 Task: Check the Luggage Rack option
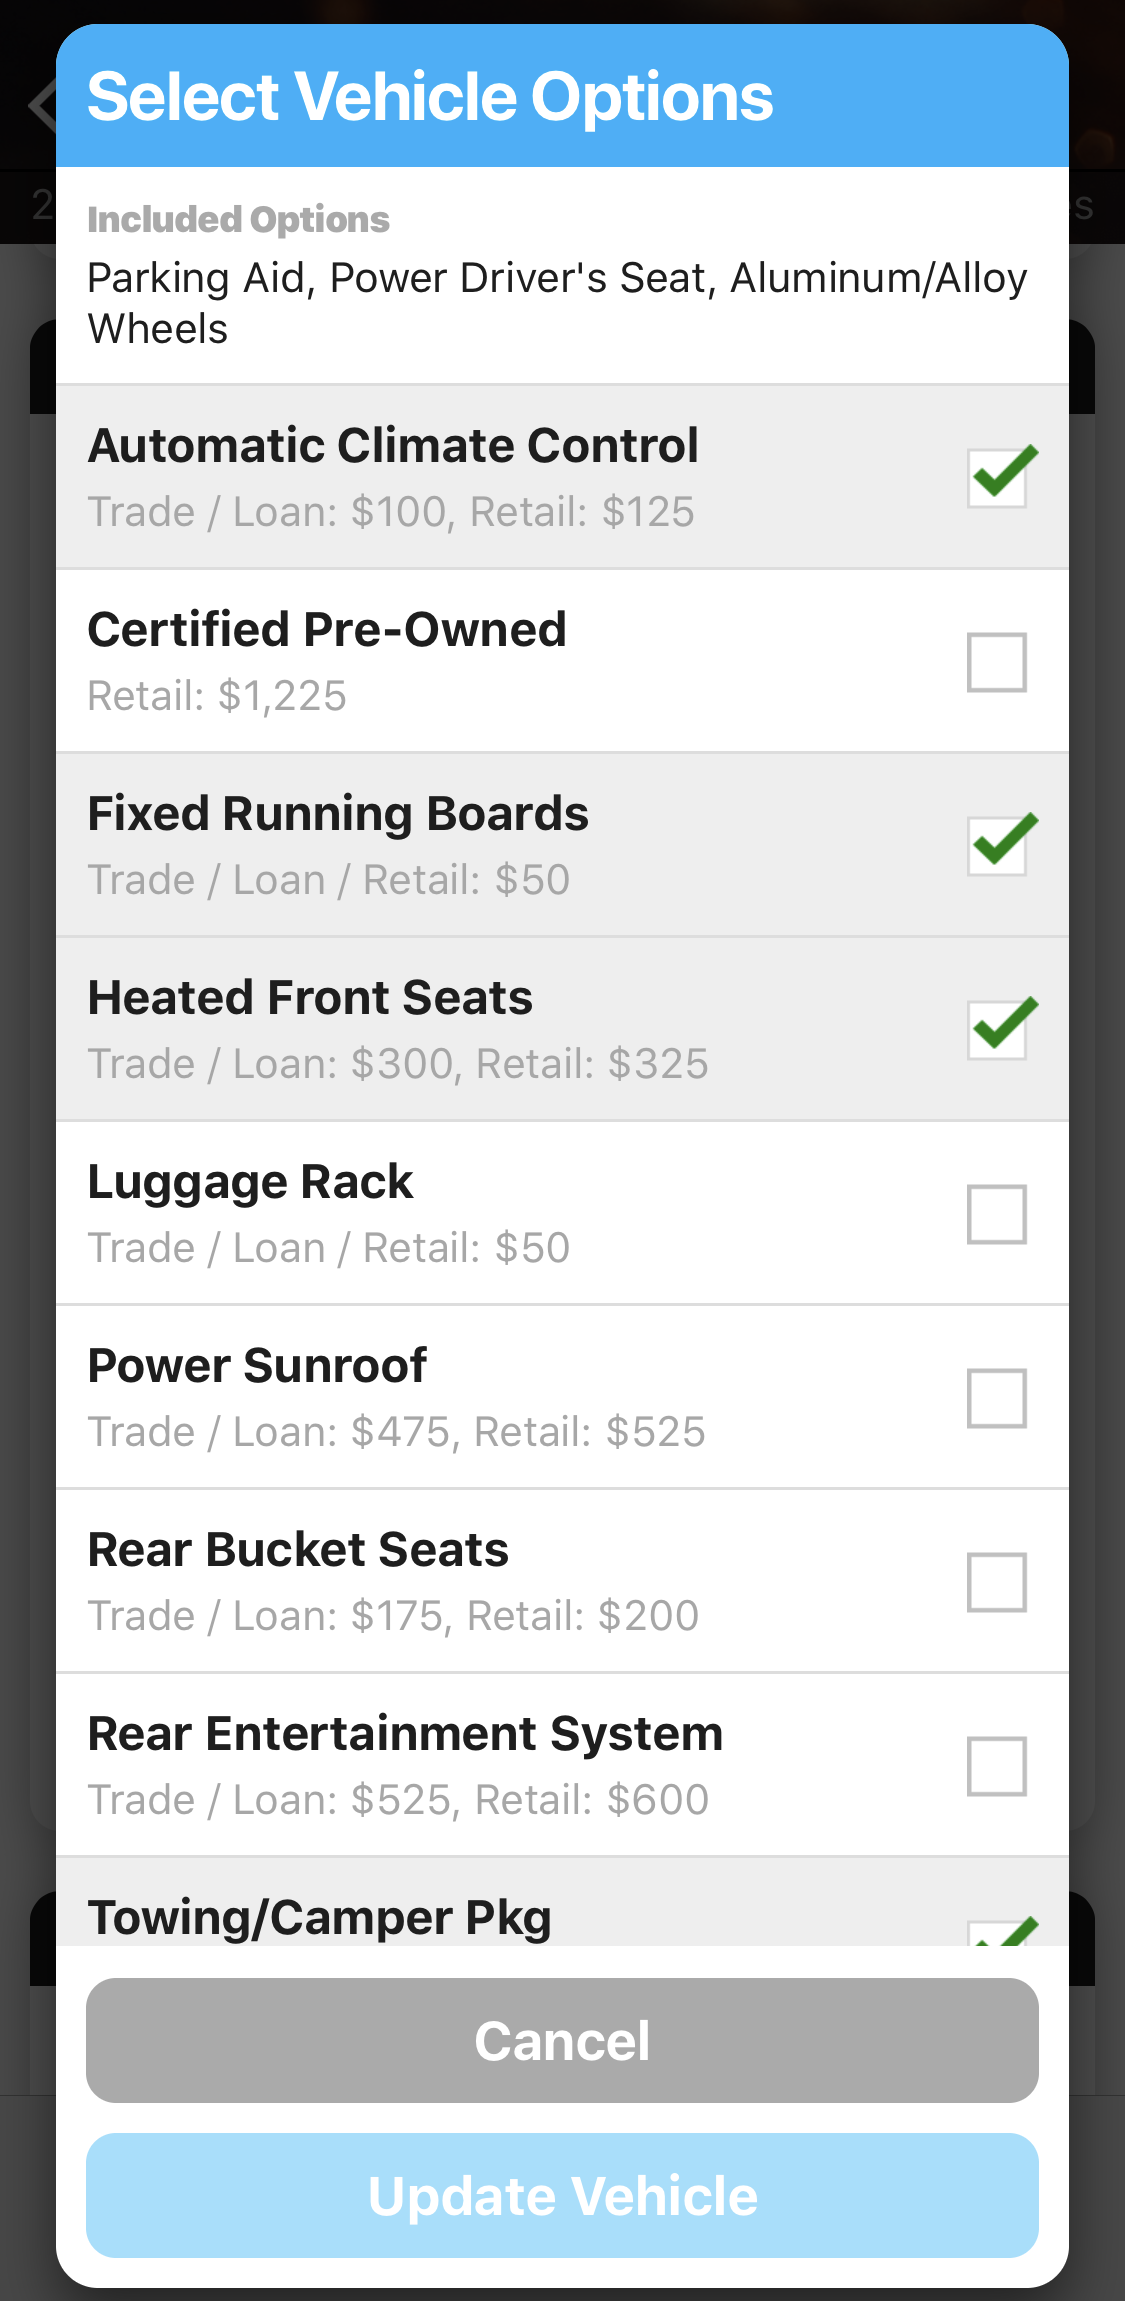[997, 1213]
